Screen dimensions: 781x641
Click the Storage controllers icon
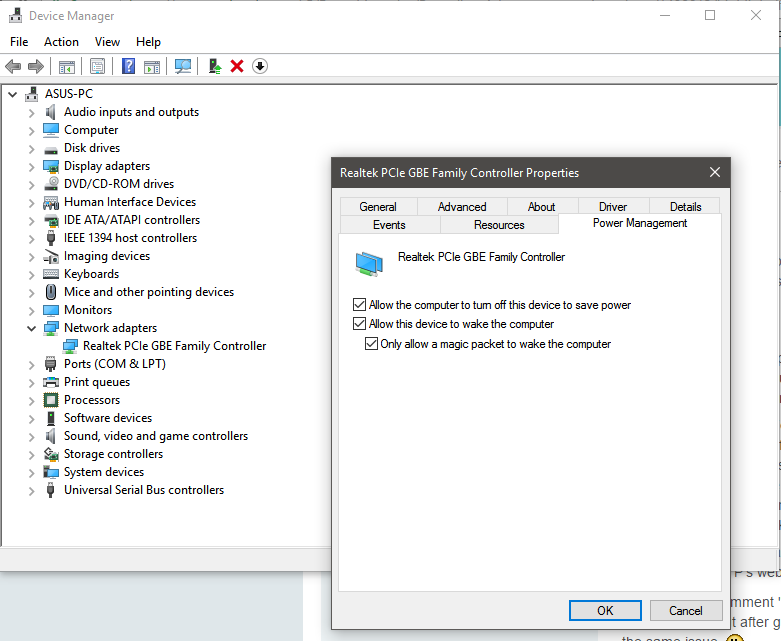(x=51, y=454)
